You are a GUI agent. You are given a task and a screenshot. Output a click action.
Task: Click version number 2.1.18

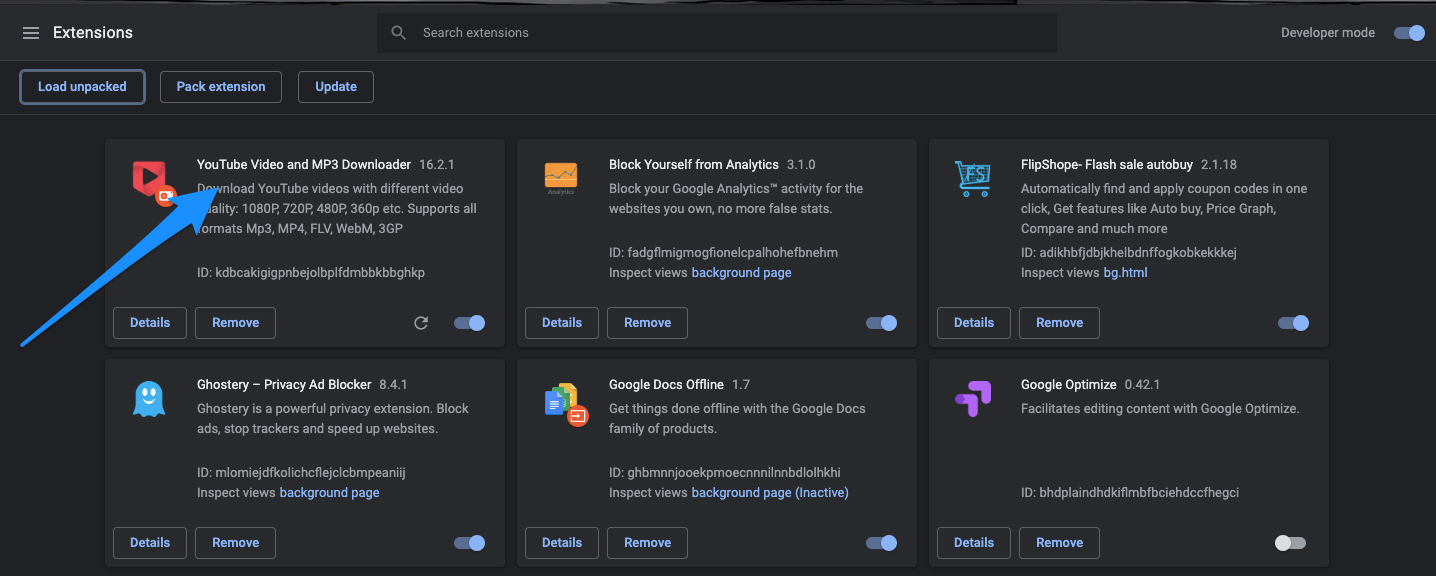1218,165
